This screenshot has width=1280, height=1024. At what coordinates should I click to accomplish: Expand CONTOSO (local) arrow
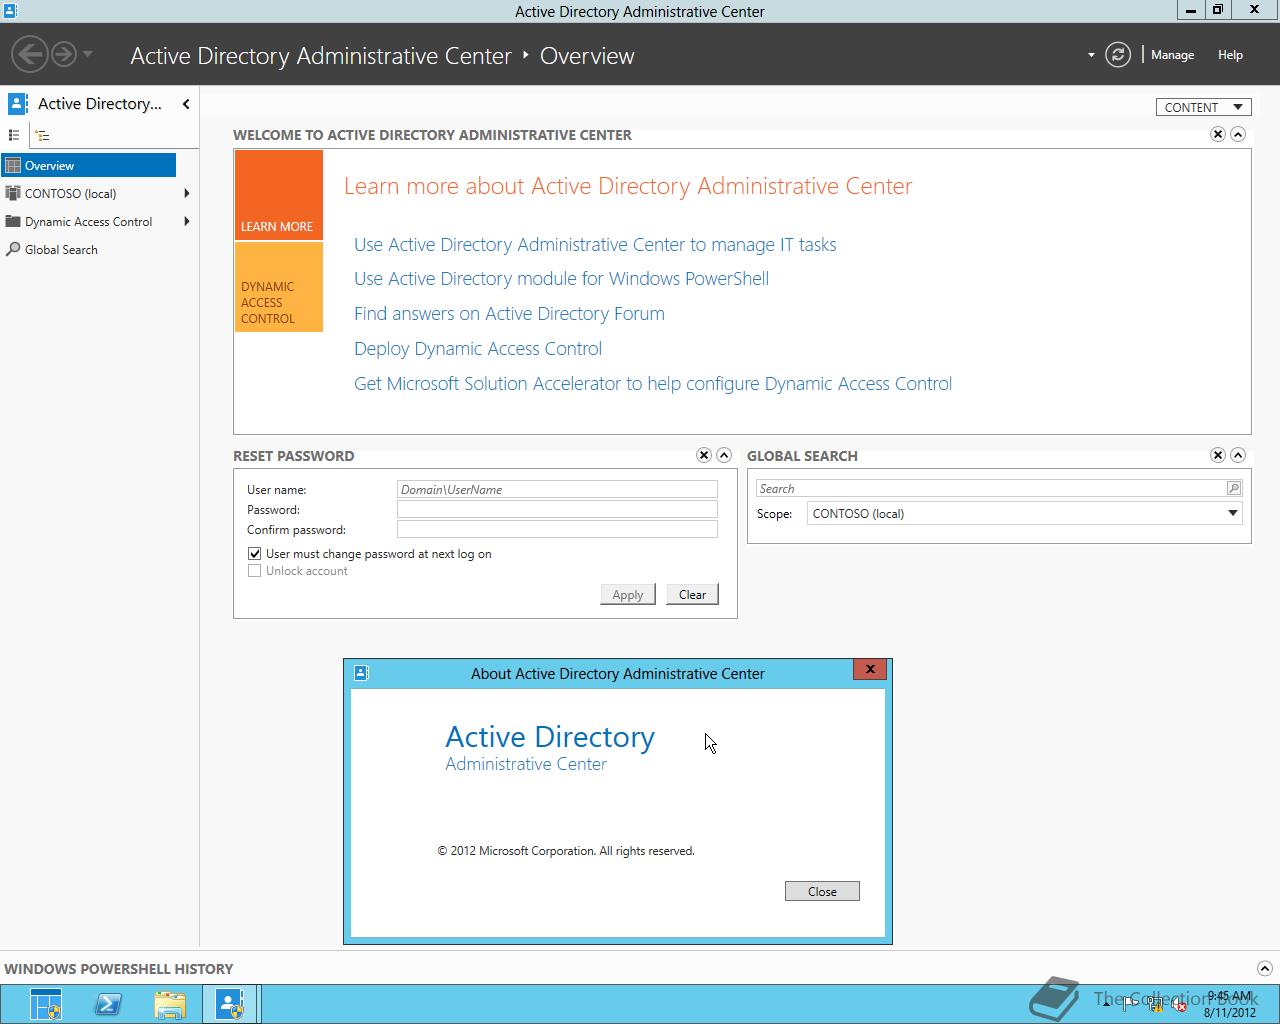(x=187, y=194)
